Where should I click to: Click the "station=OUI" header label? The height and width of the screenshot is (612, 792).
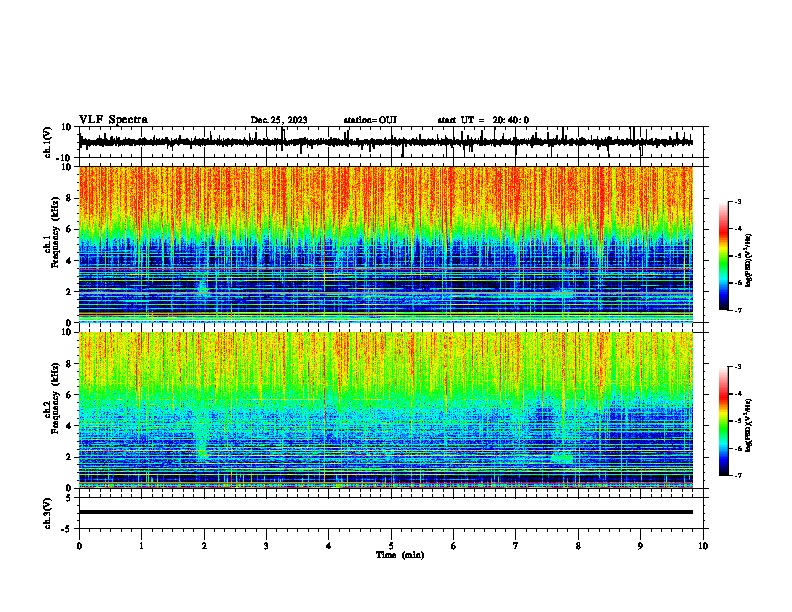tap(370, 120)
